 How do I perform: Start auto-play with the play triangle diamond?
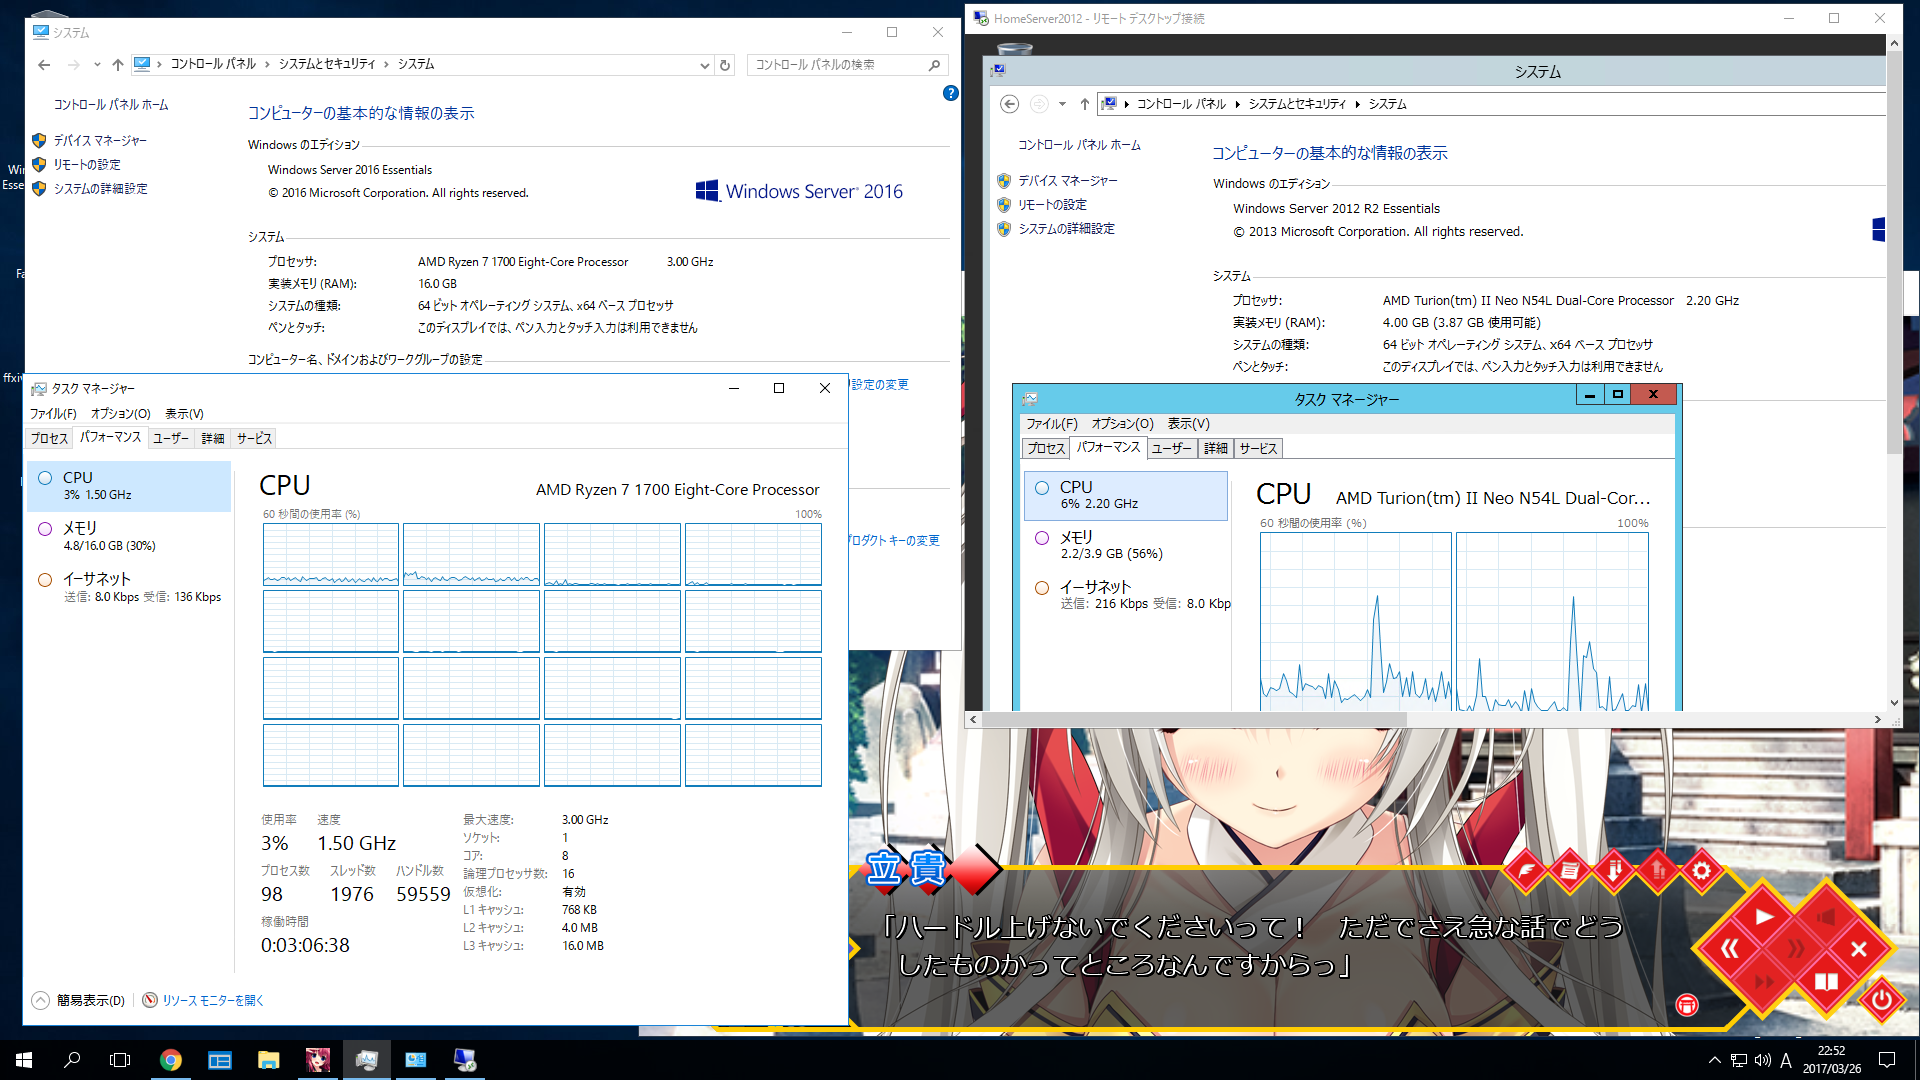pyautogui.click(x=1763, y=917)
